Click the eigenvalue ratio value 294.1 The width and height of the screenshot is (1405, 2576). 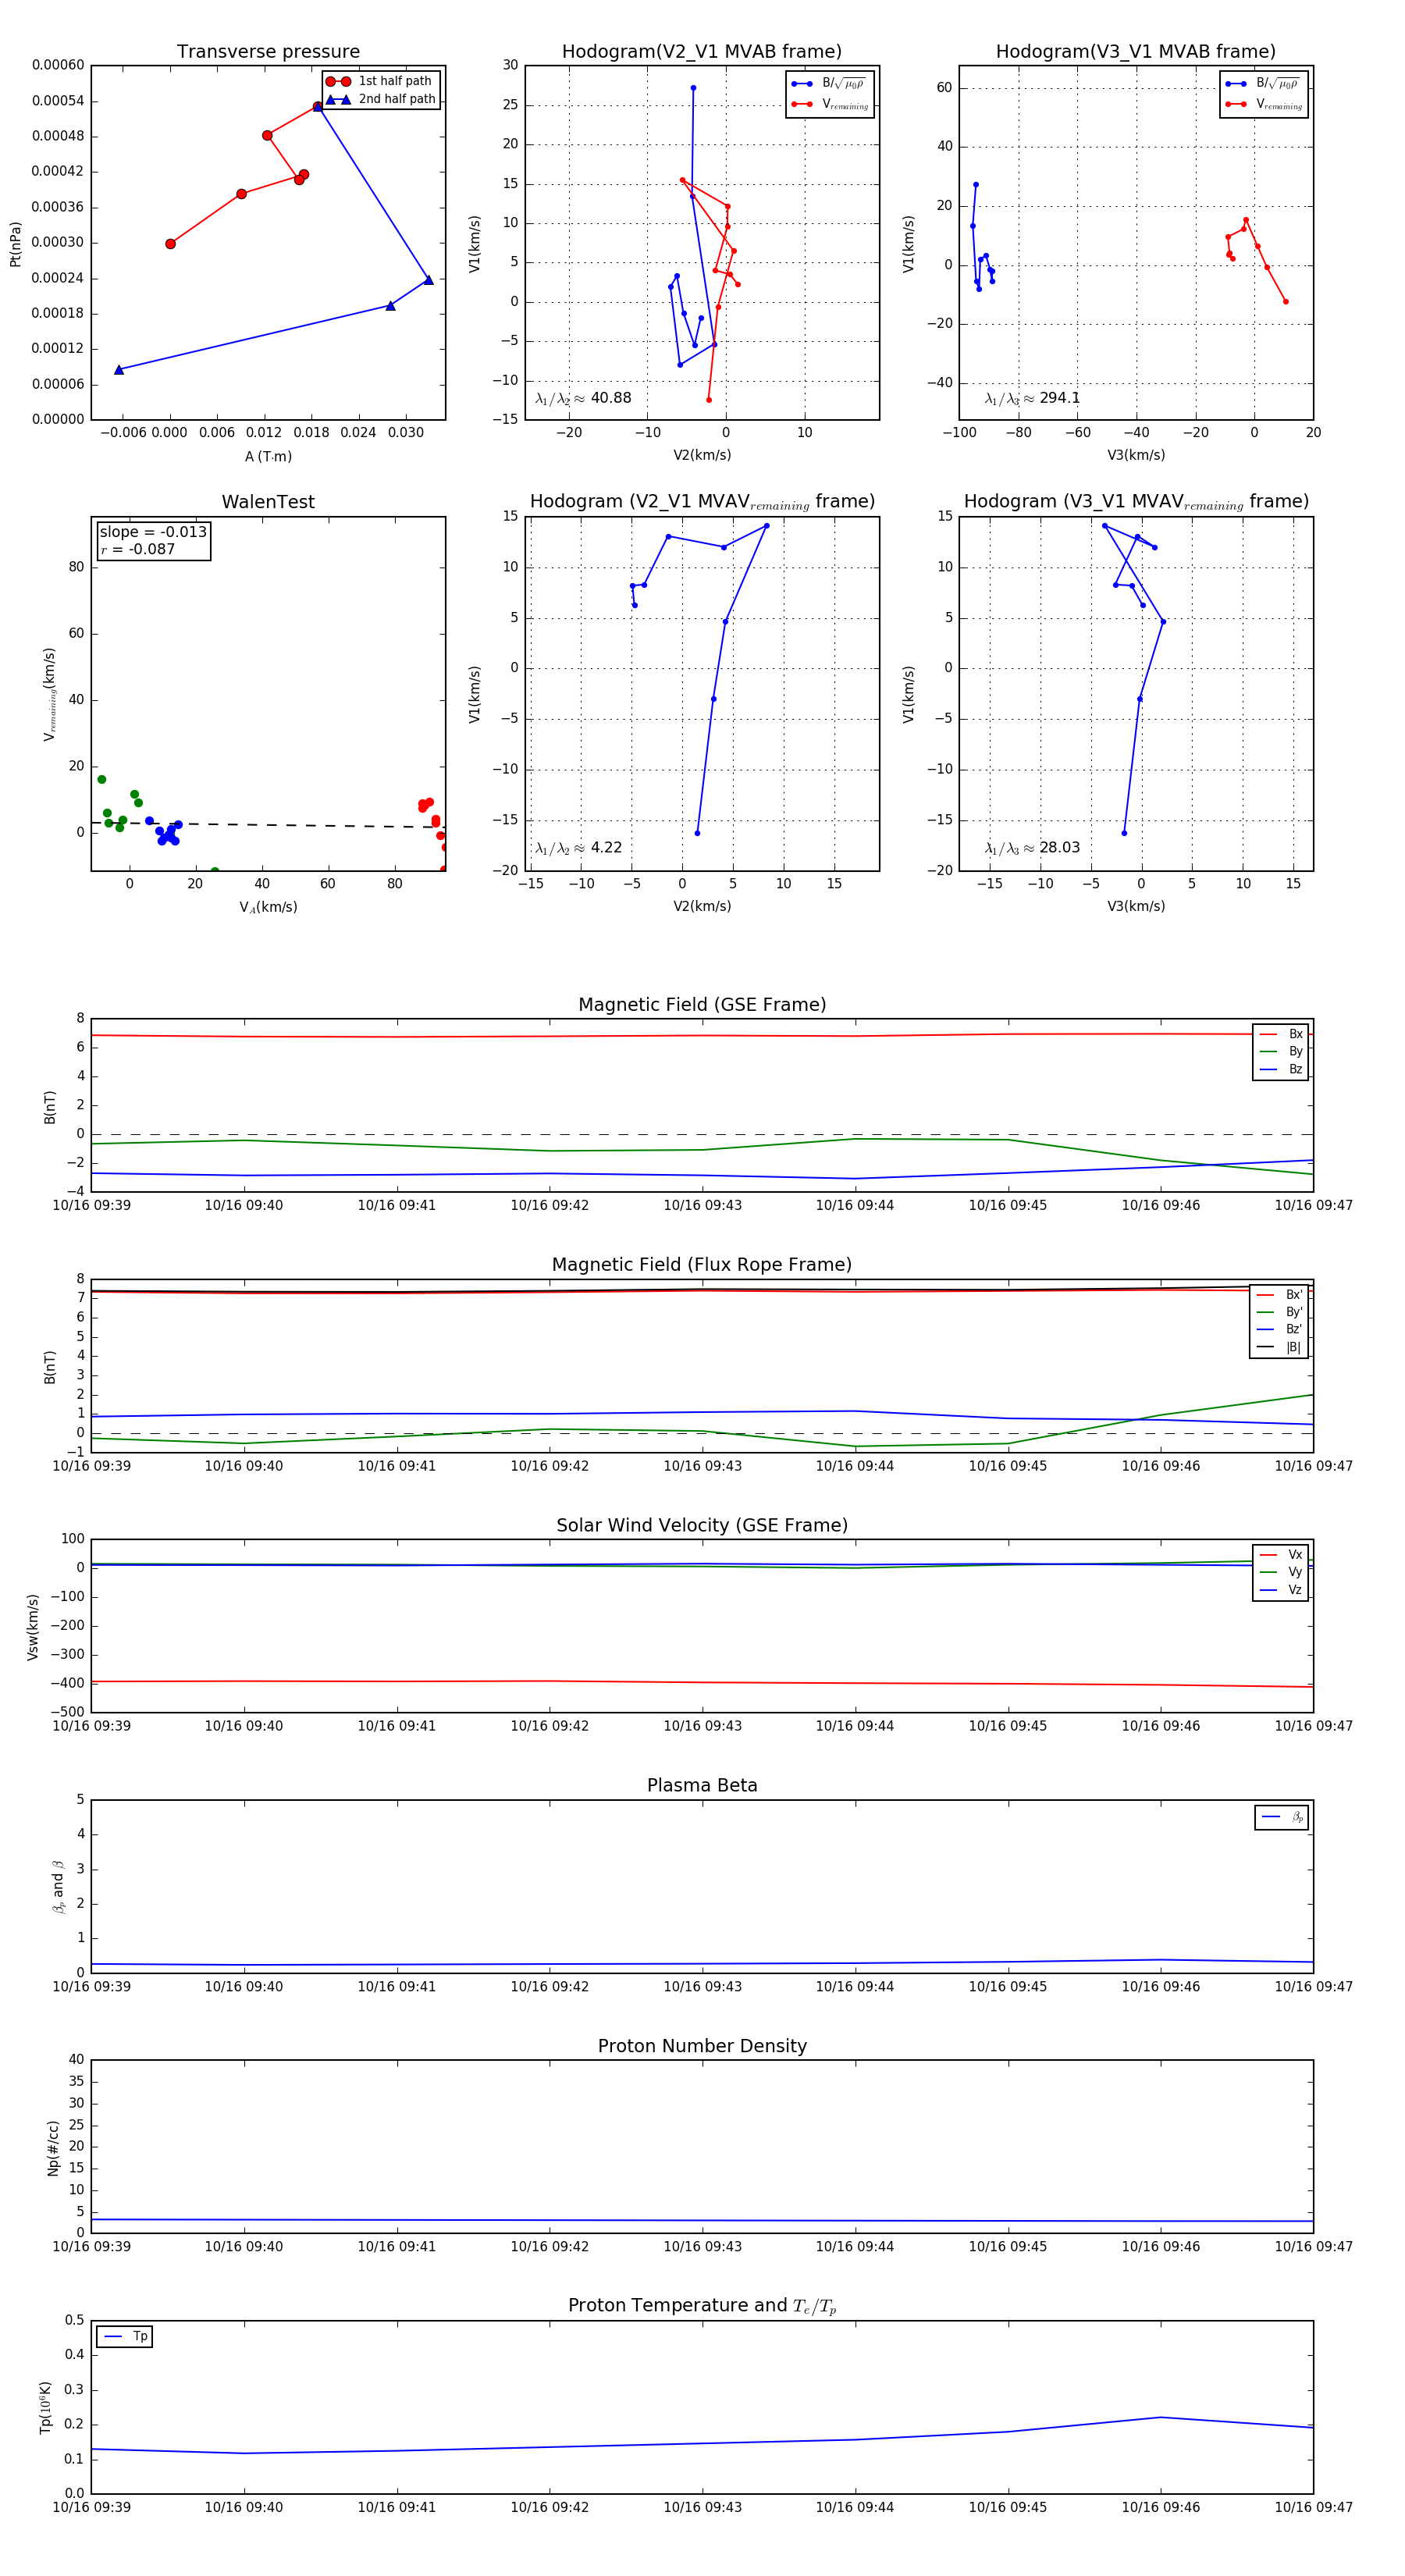(1060, 398)
